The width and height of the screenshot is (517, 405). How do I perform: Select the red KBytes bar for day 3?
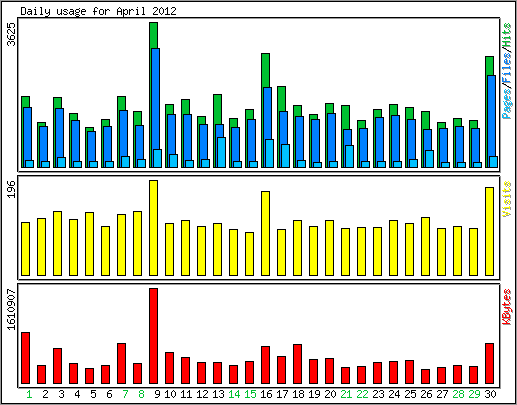pyautogui.click(x=57, y=366)
